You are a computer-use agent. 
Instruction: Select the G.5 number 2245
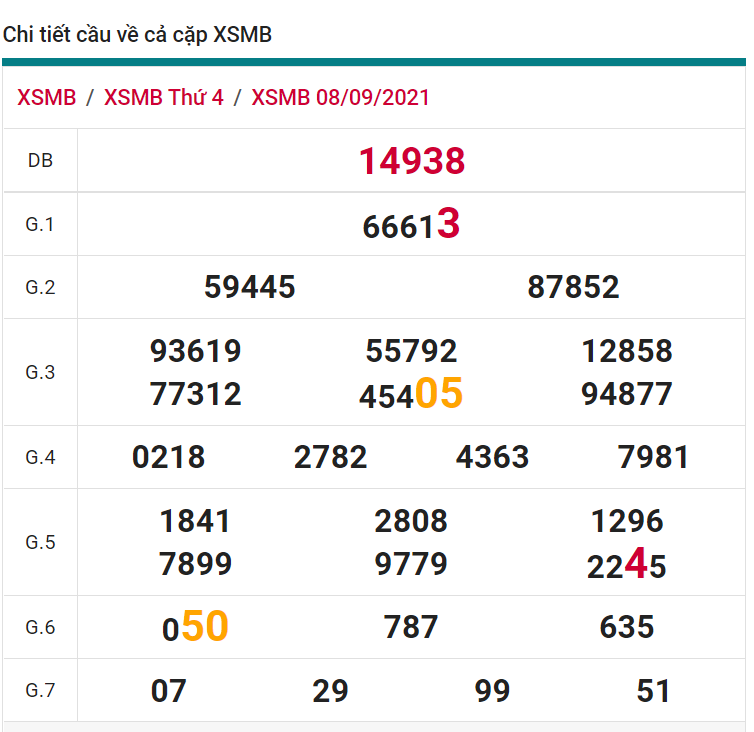click(x=627, y=566)
